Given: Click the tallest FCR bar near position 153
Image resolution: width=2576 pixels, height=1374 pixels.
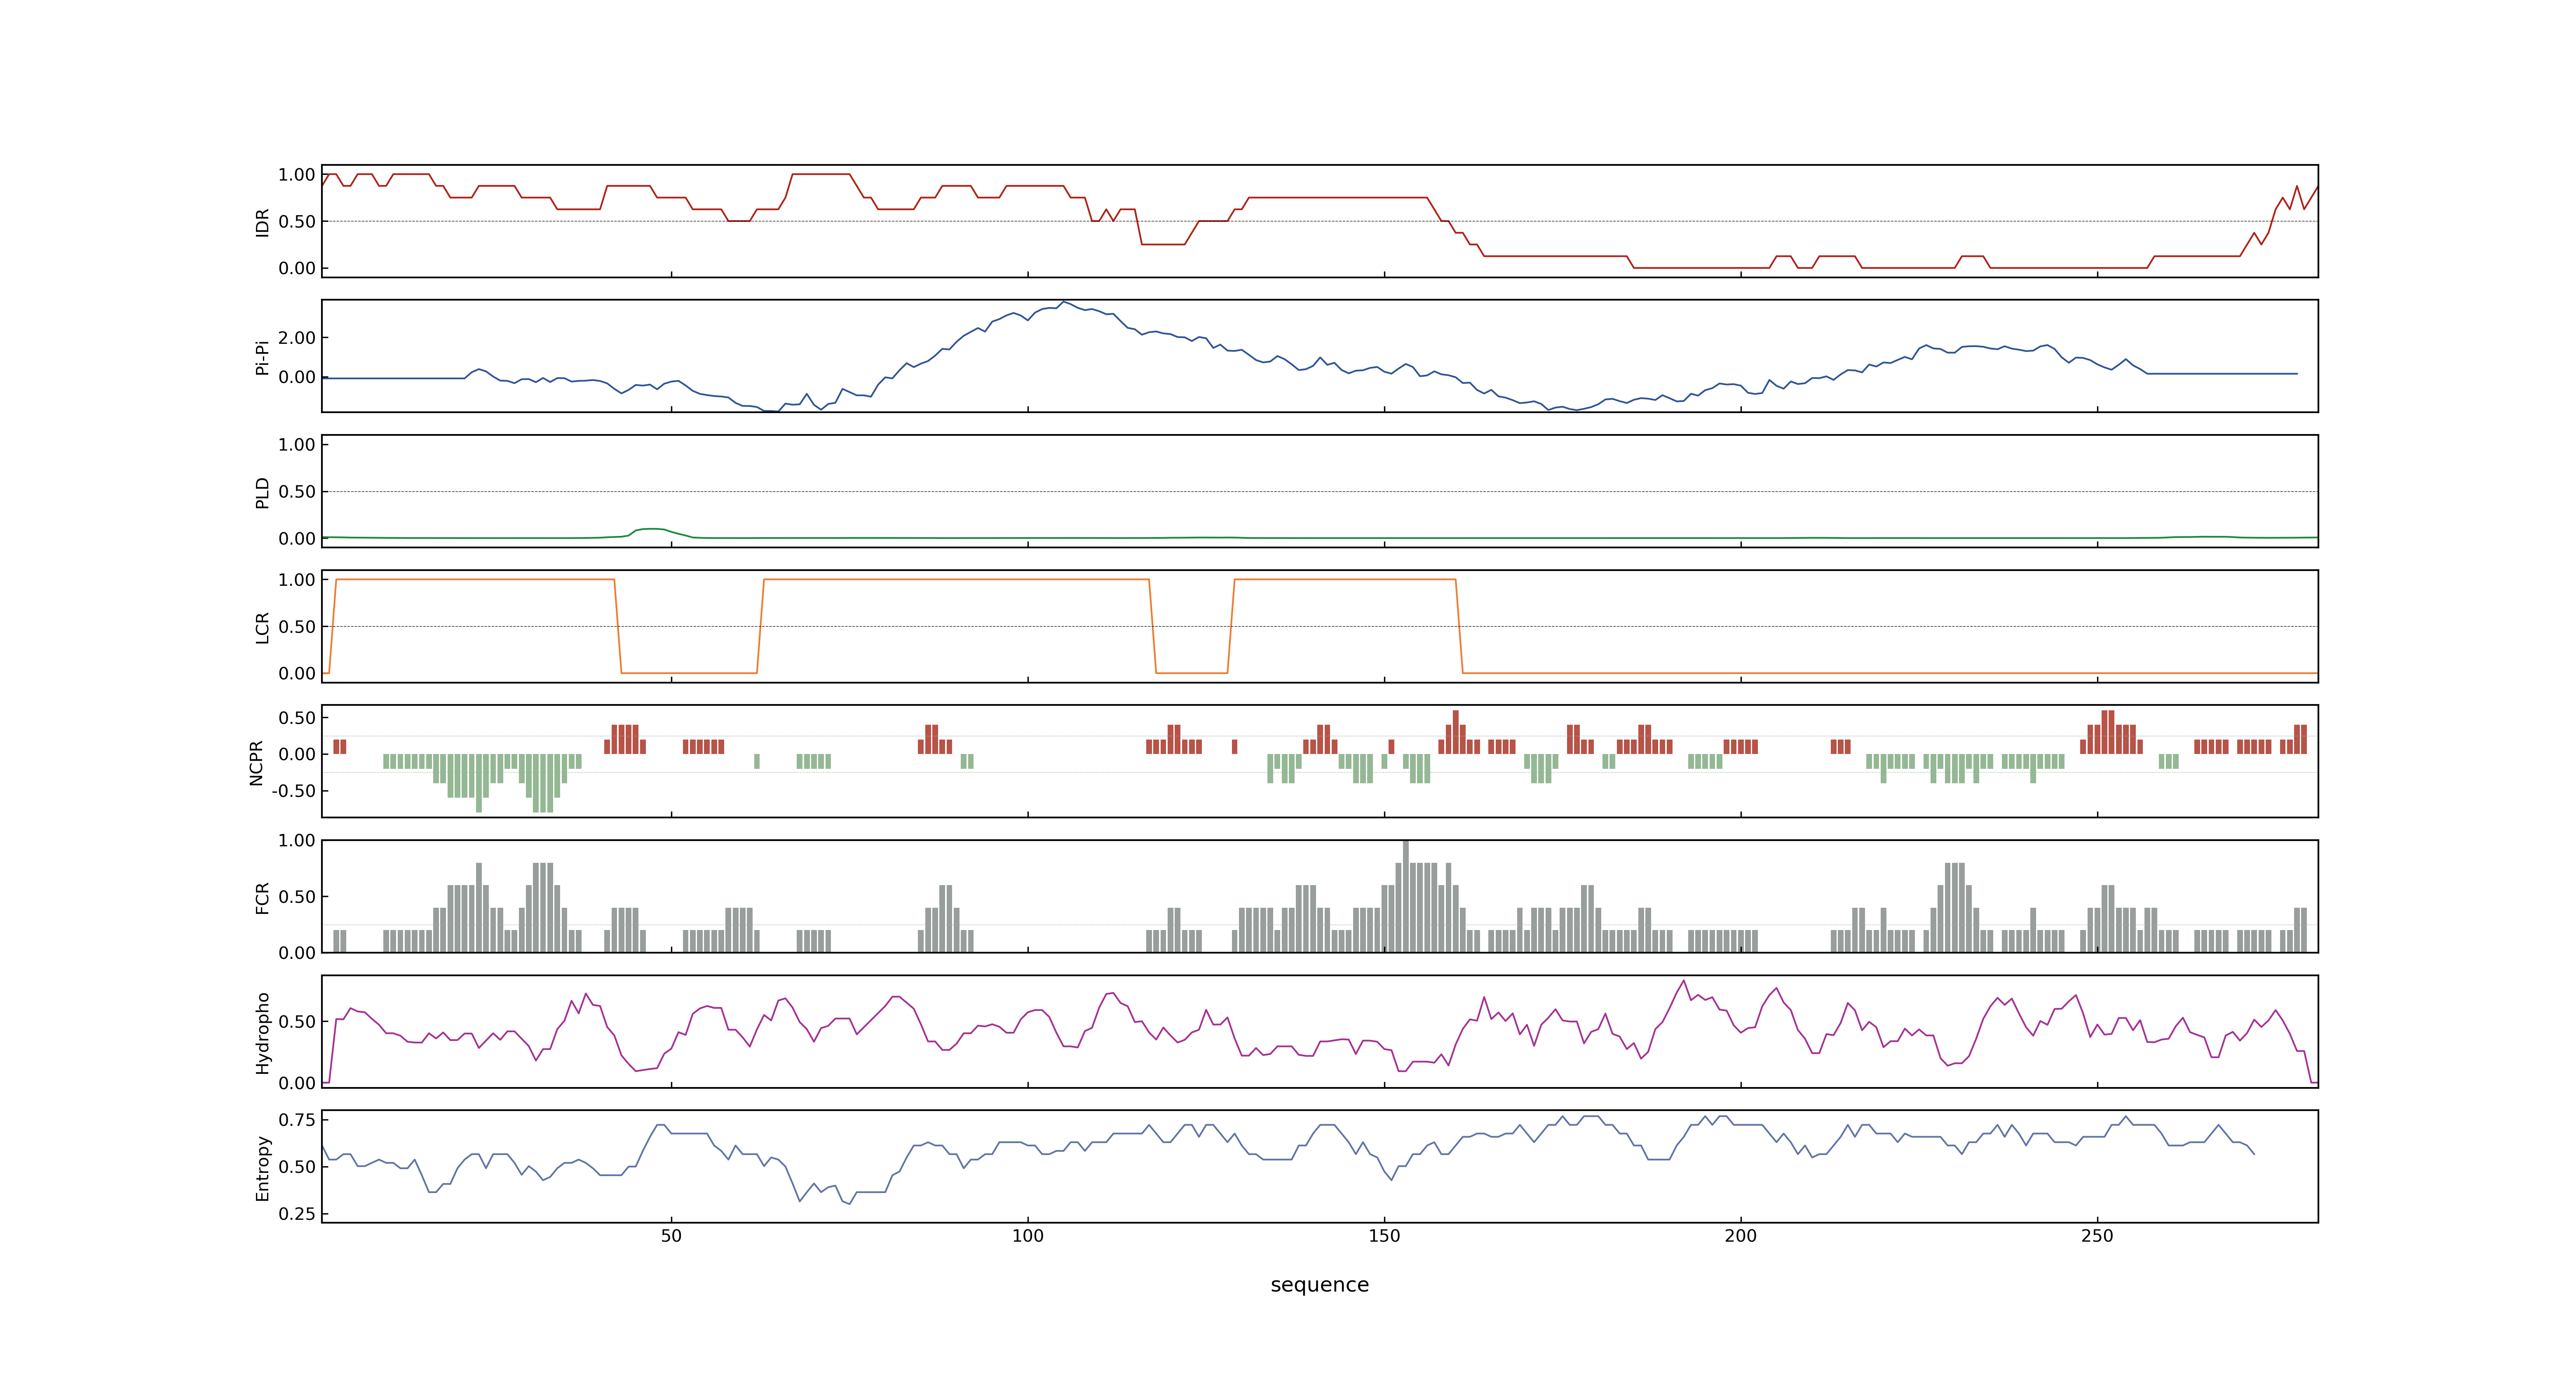Looking at the screenshot, I should [x=1405, y=896].
